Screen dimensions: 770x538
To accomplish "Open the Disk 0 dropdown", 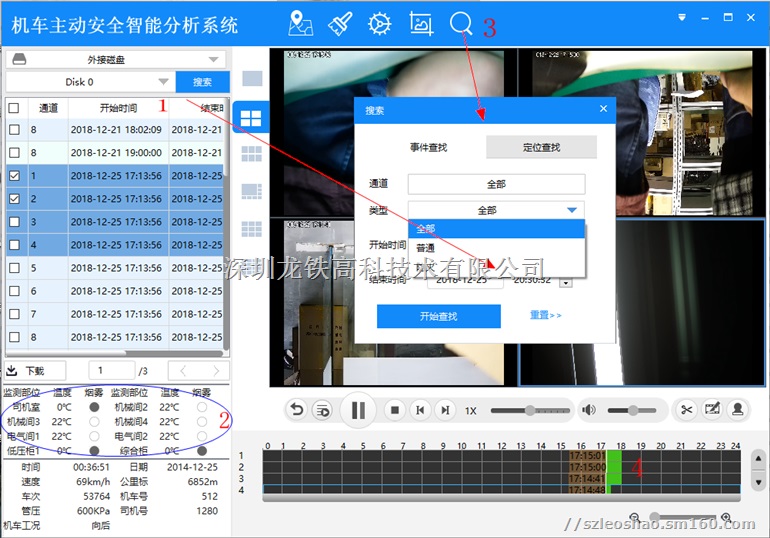I will pyautogui.click(x=90, y=81).
